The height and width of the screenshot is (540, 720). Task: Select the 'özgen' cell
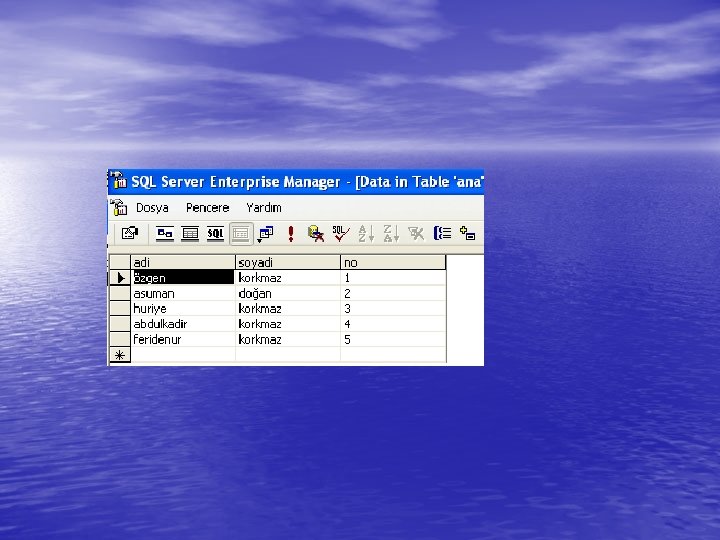point(183,278)
